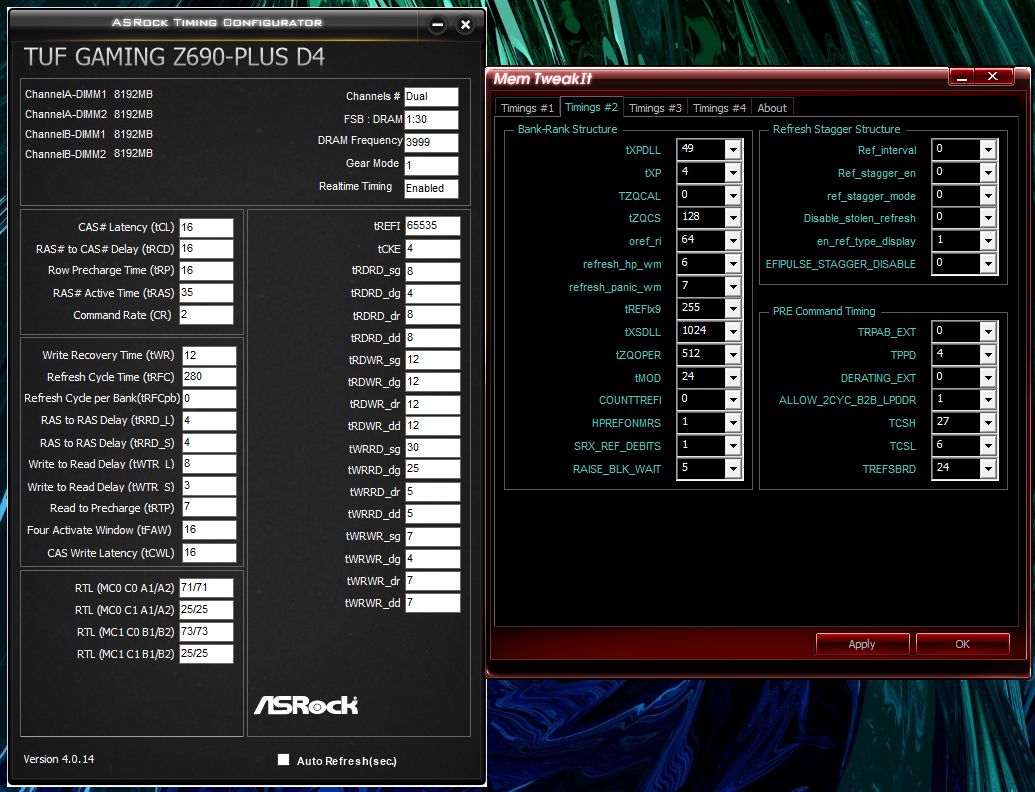1035x792 pixels.
Task: Click the RTL (MC0 C0 A1/A2) field
Action: click(207, 588)
